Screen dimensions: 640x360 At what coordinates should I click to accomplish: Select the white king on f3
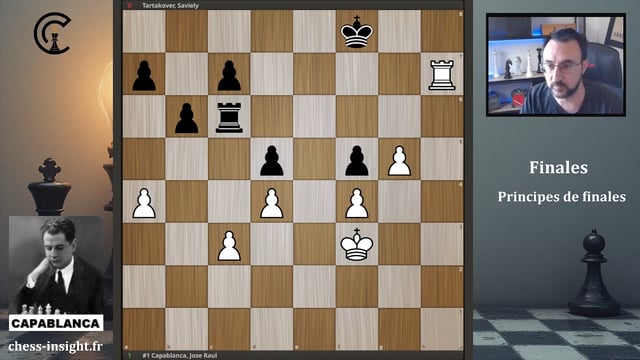357,244
